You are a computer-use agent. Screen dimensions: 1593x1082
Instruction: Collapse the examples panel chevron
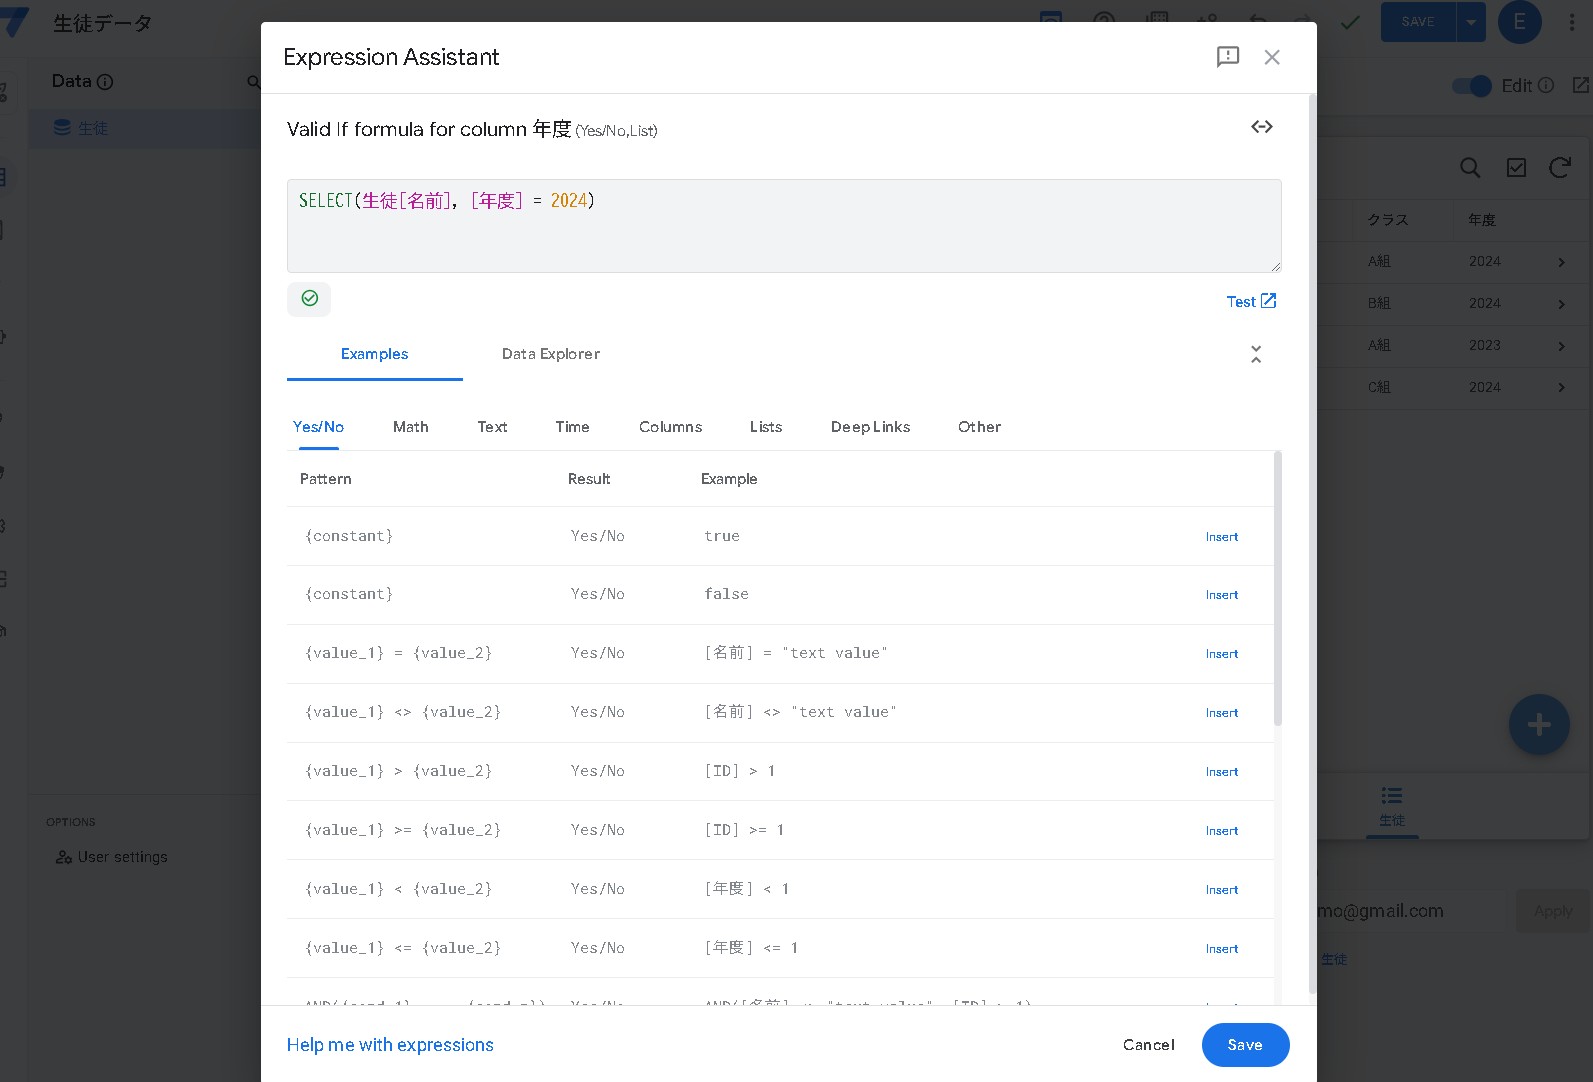click(x=1256, y=354)
